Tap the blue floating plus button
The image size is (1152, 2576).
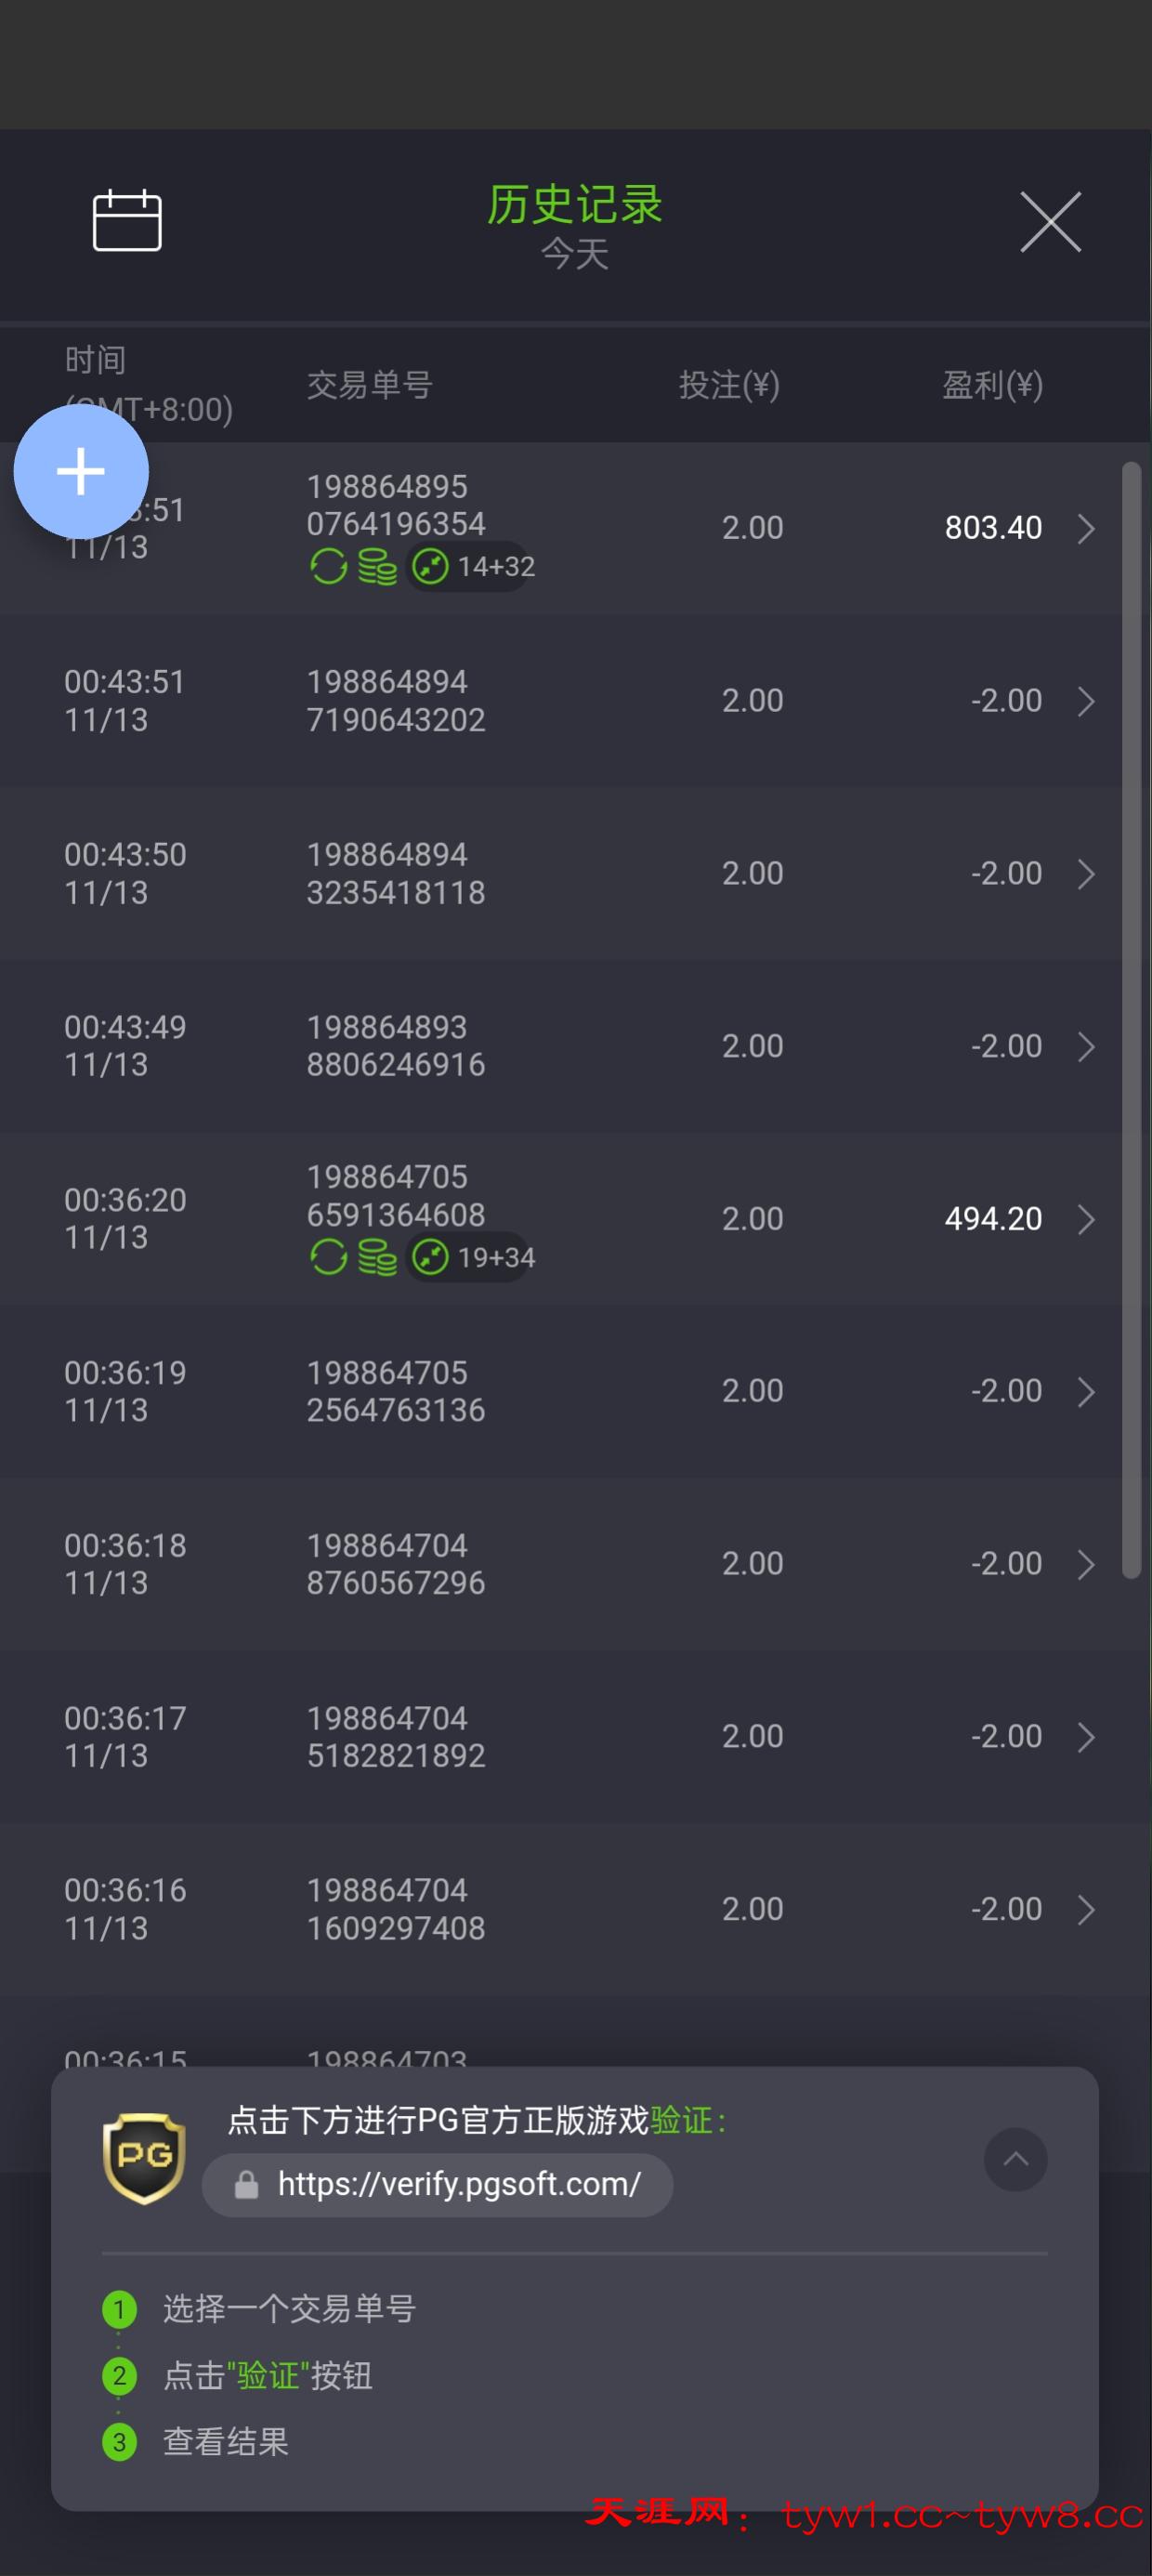[81, 471]
